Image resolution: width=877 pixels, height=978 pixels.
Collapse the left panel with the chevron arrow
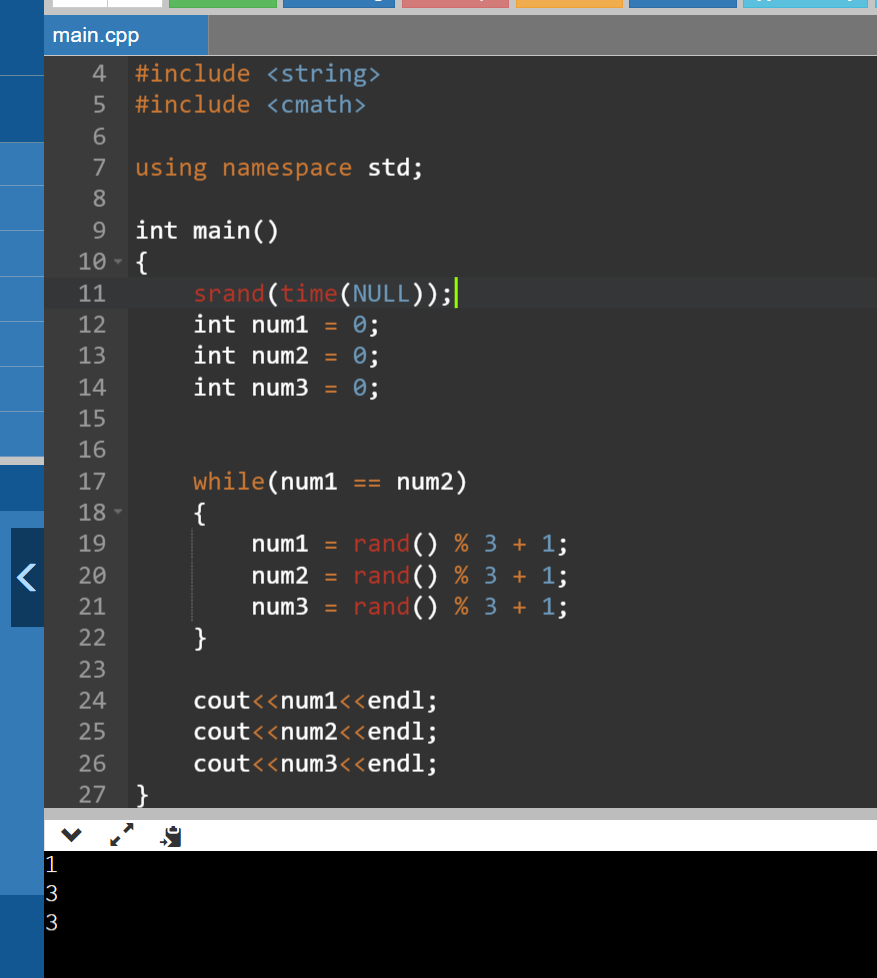27,577
